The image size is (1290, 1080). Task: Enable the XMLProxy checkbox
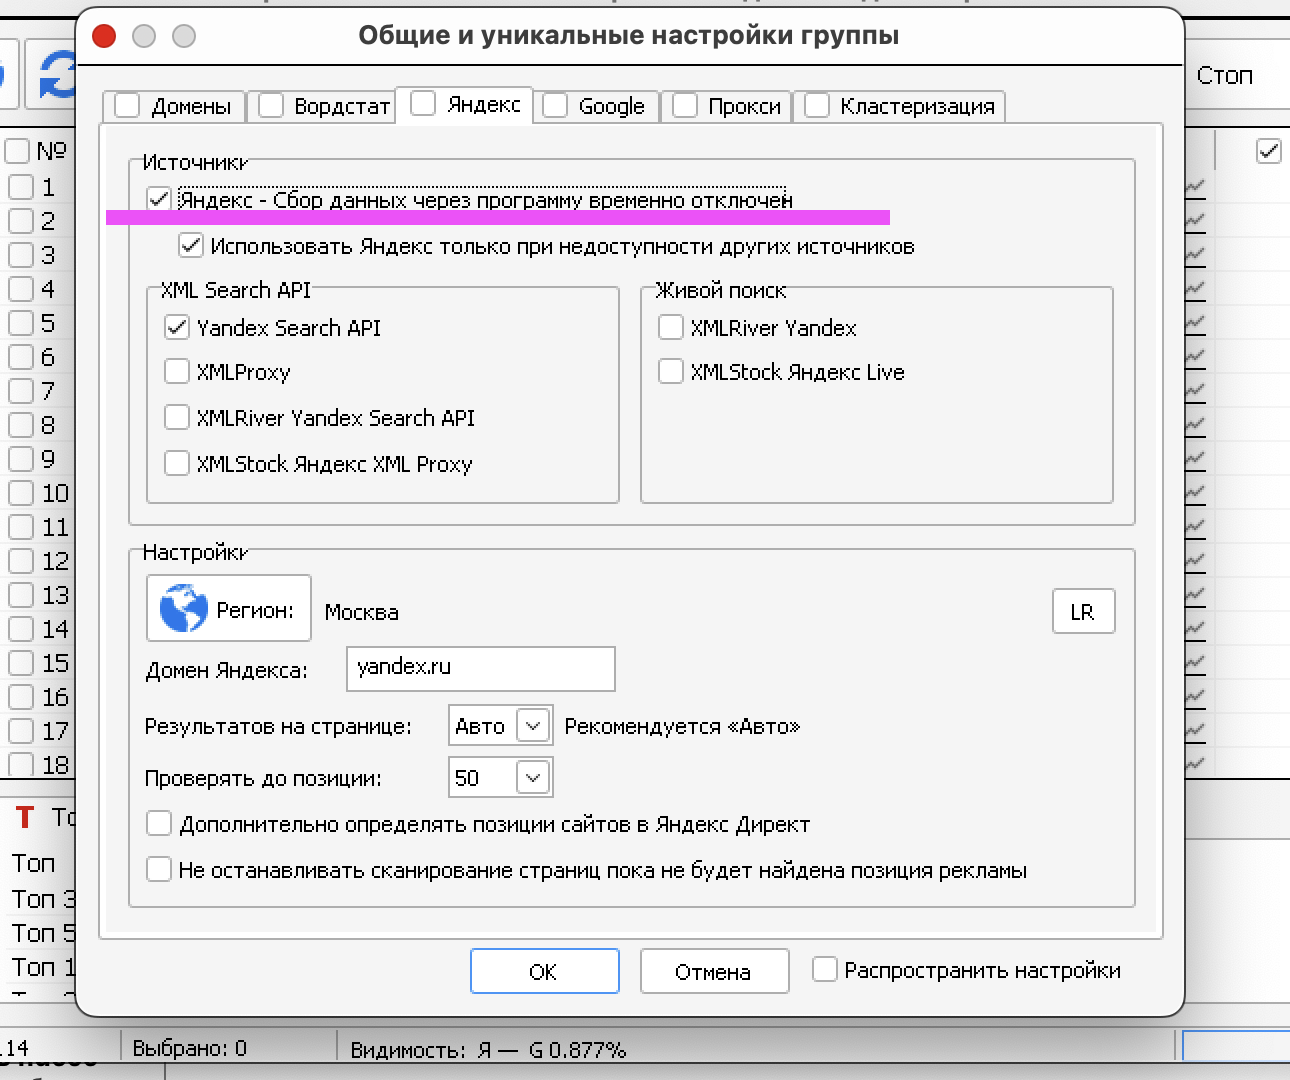coord(177,372)
